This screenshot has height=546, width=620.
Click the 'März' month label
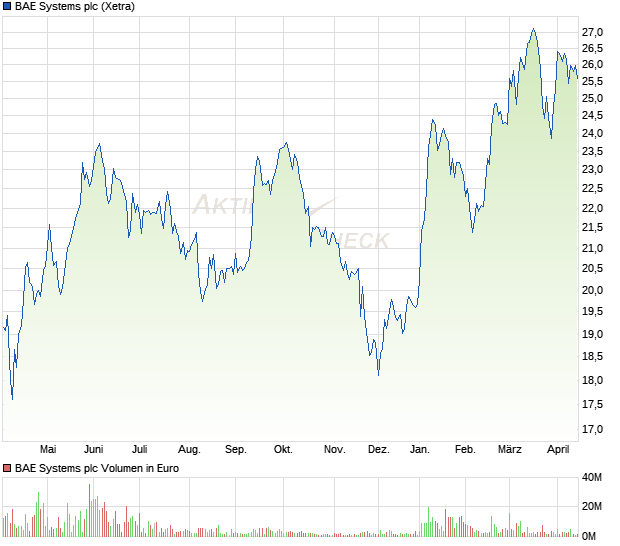[x=510, y=450]
